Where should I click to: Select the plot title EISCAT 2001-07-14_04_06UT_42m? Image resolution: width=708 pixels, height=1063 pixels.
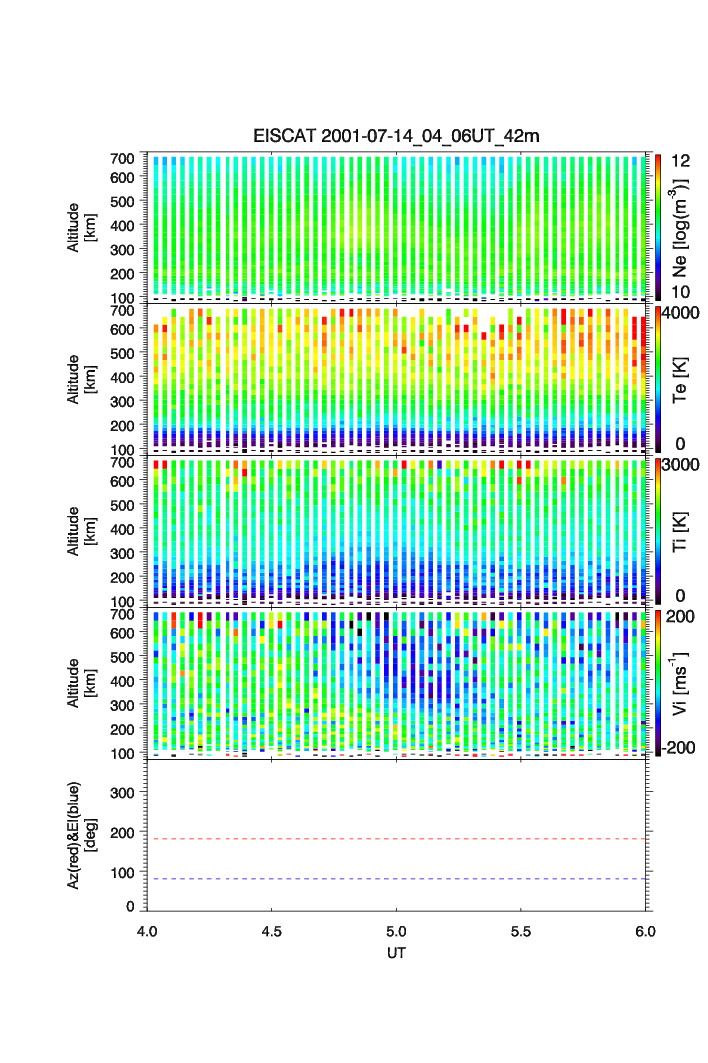tap(396, 136)
